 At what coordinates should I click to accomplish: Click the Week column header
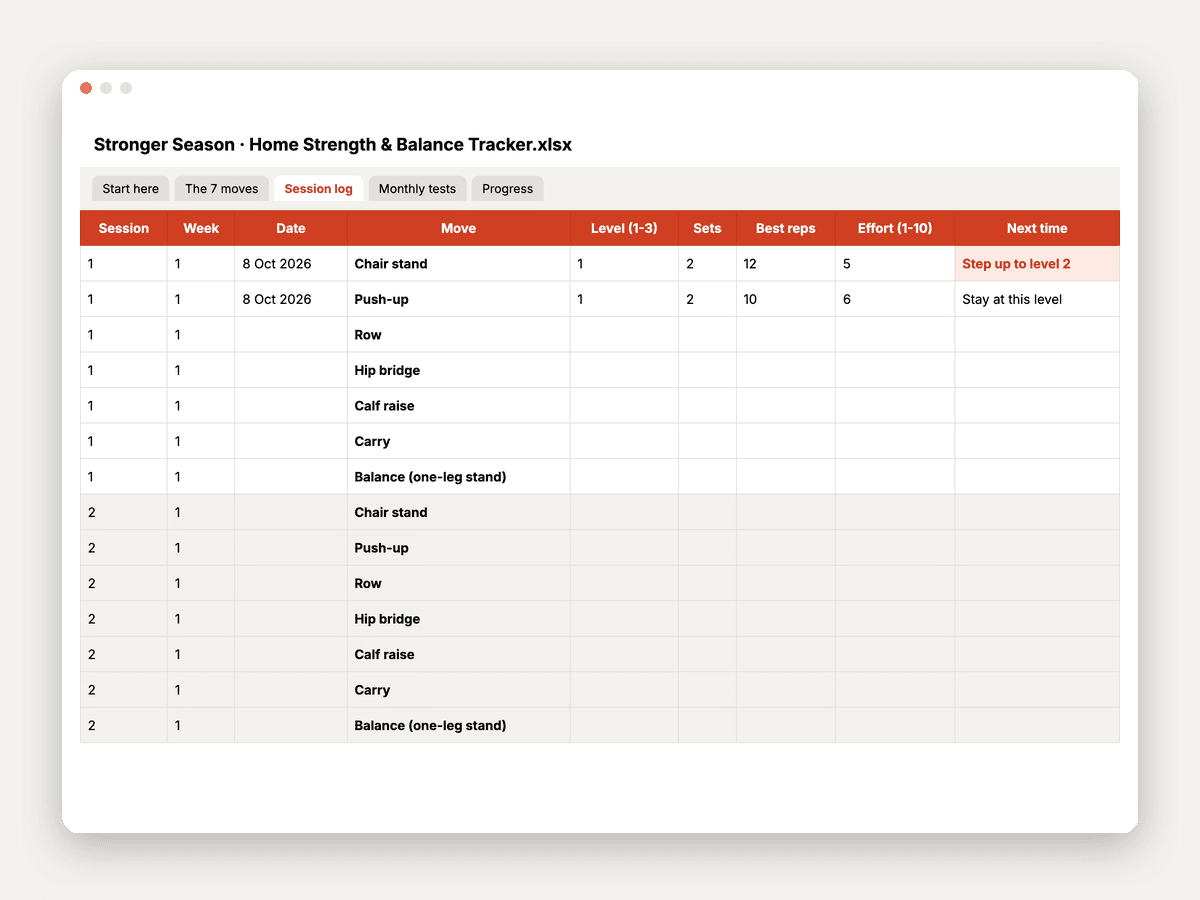pyautogui.click(x=201, y=228)
